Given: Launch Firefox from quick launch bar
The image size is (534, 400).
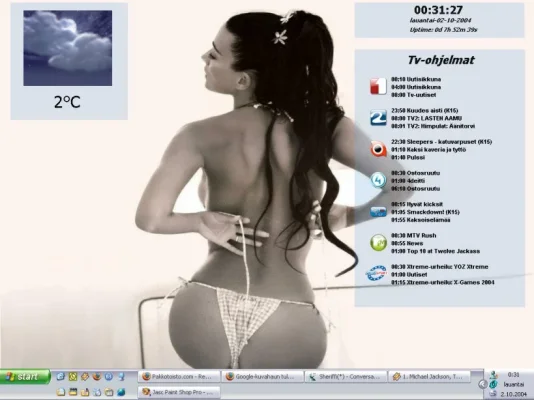Looking at the screenshot, I should click(97, 376).
